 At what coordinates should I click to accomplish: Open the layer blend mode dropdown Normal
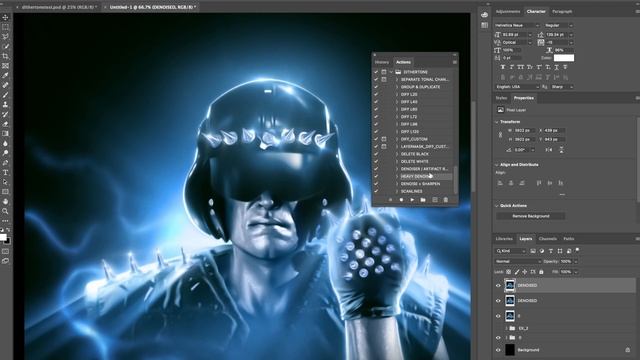coord(518,261)
